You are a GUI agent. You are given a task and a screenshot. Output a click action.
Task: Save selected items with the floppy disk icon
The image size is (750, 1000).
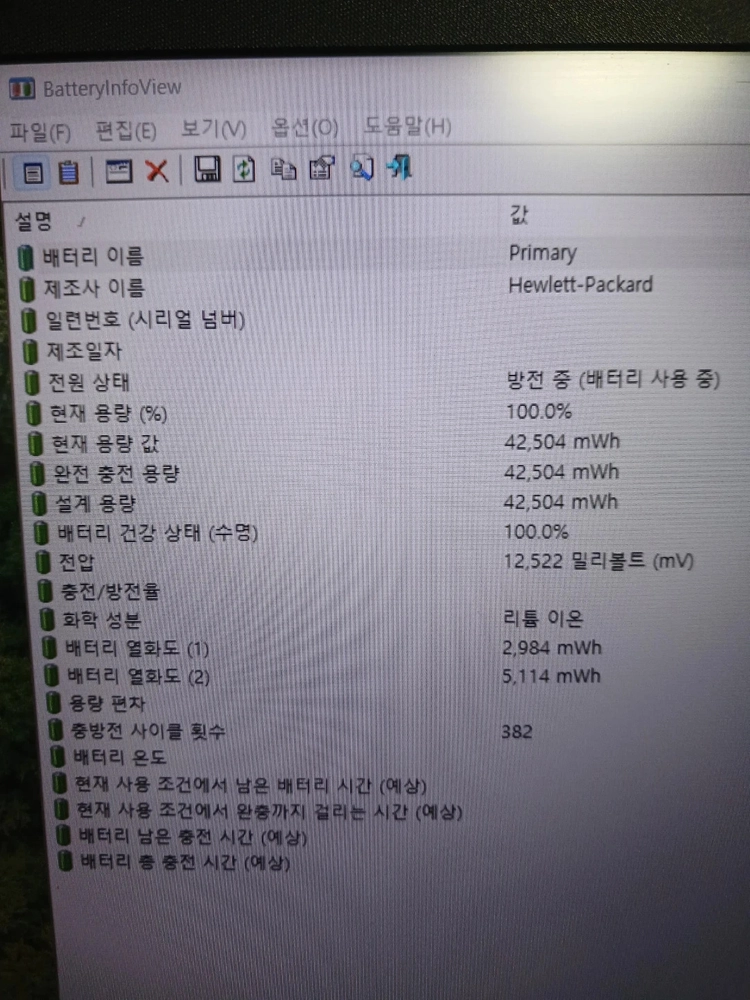(207, 170)
